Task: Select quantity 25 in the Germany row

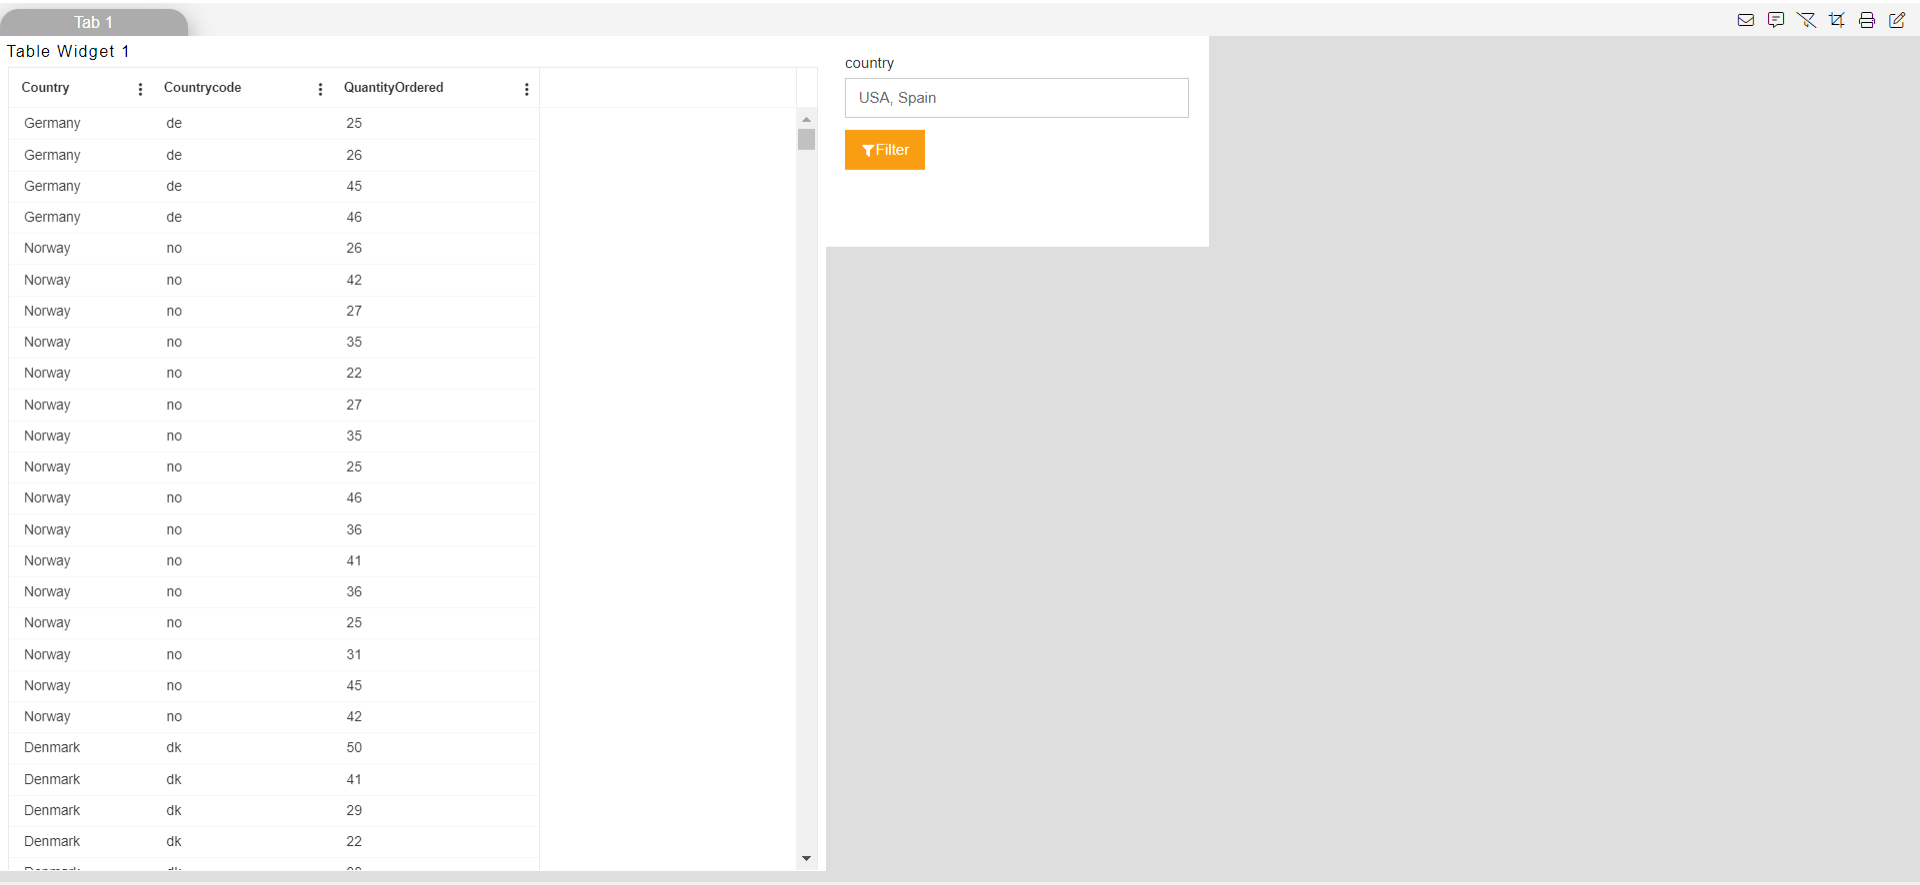Action: 354,123
